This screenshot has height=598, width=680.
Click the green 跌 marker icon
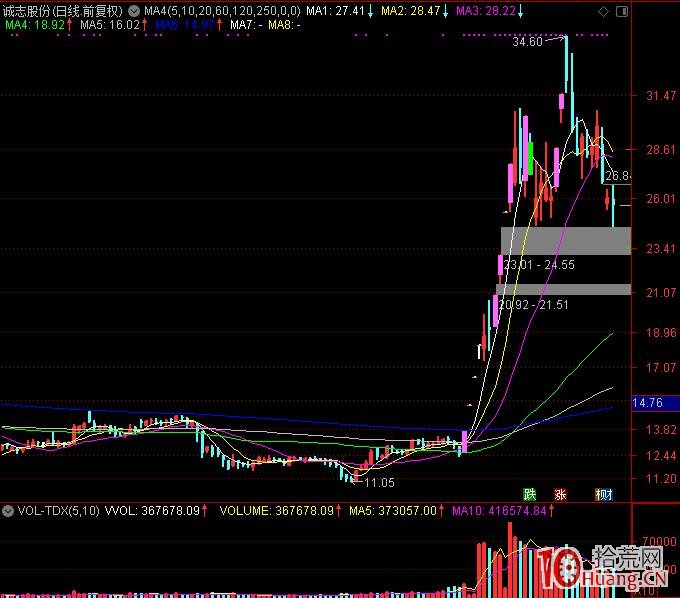[530, 494]
